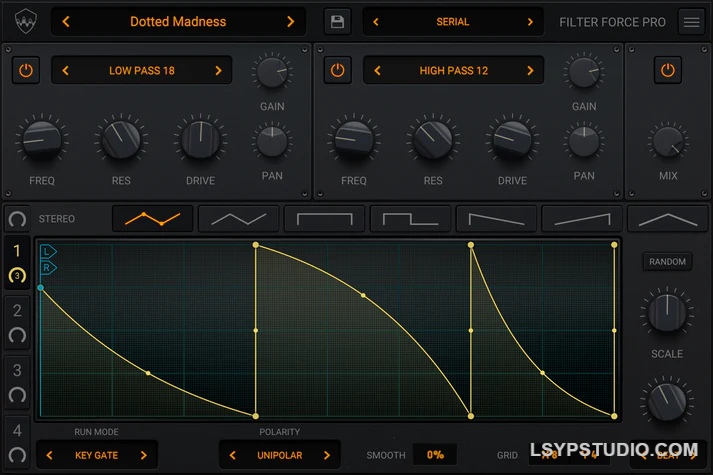Open the LOW PASS 18 filter type list

(141, 70)
